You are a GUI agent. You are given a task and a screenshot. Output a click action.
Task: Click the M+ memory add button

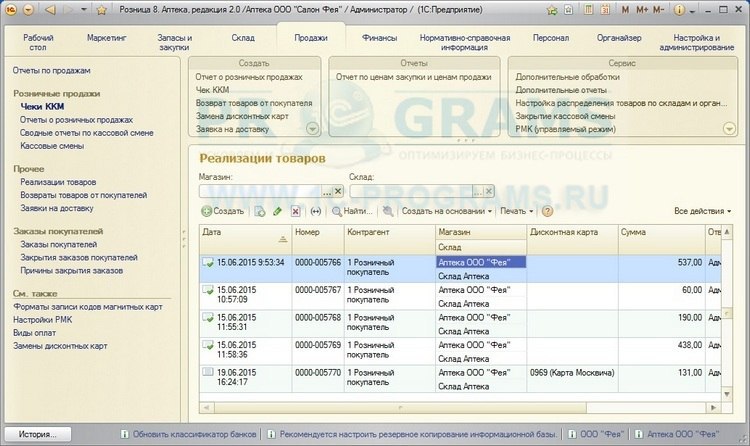pyautogui.click(x=642, y=10)
